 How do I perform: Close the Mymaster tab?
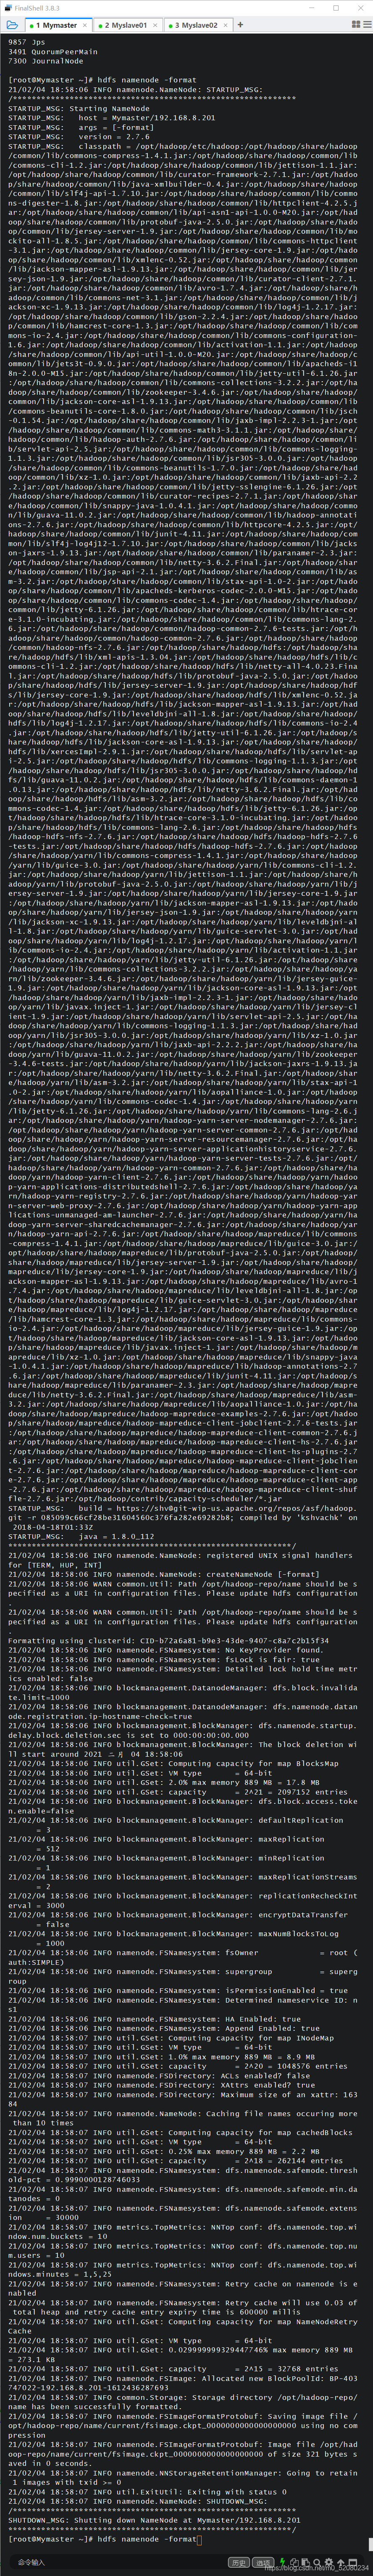pos(85,25)
